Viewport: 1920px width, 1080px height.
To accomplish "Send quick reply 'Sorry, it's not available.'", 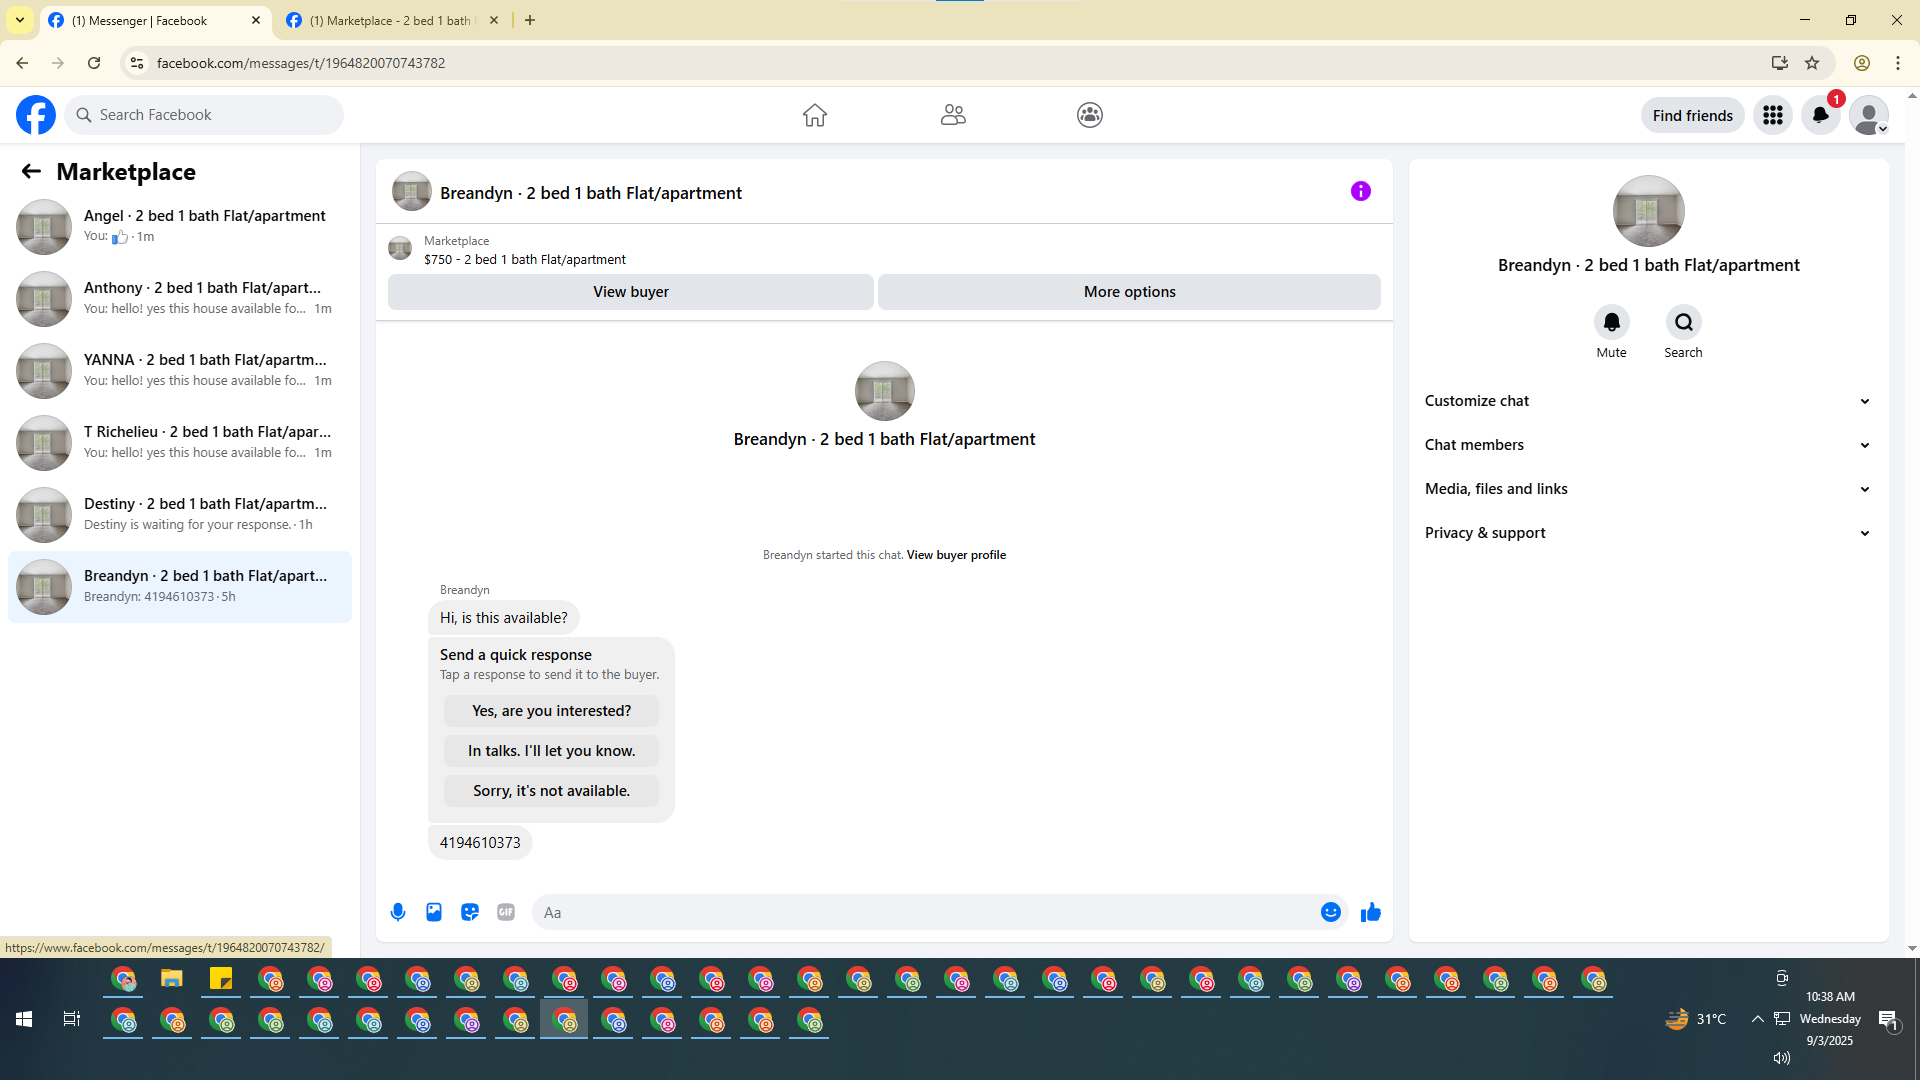I will (x=552, y=791).
